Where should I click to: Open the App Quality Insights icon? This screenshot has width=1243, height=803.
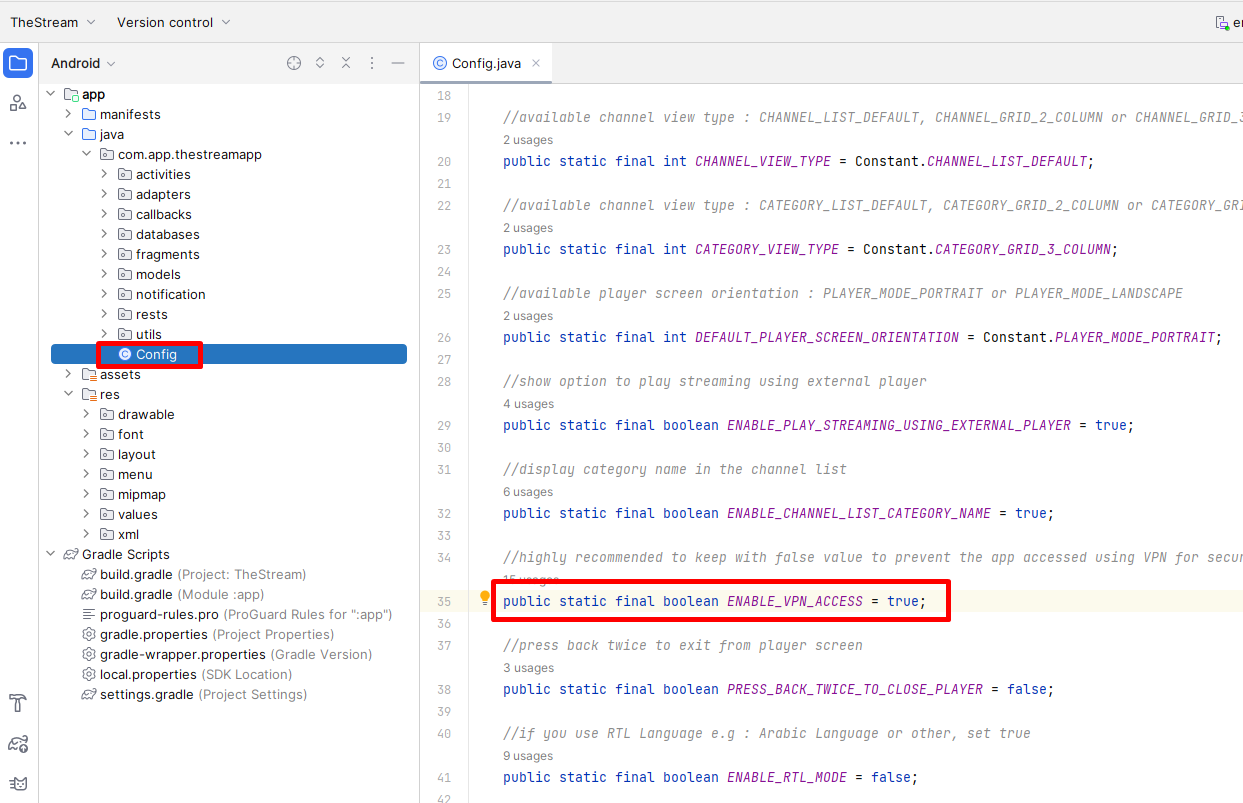click(x=18, y=743)
